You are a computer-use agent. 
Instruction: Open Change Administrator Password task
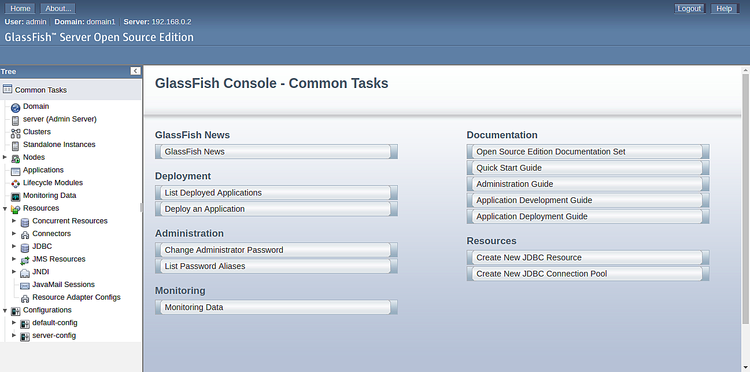pyautogui.click(x=276, y=250)
